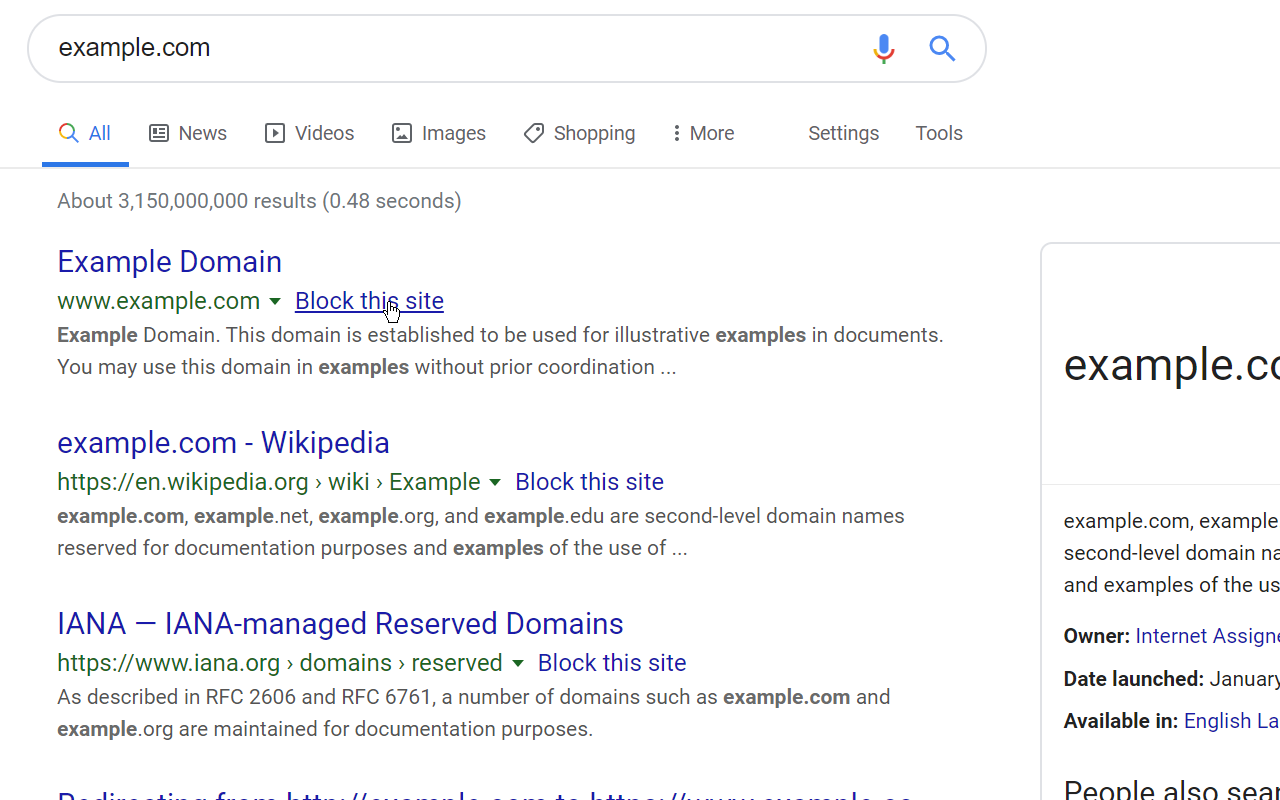This screenshot has width=1280, height=800.
Task: Block this site for www.iana.org
Action: [612, 663]
